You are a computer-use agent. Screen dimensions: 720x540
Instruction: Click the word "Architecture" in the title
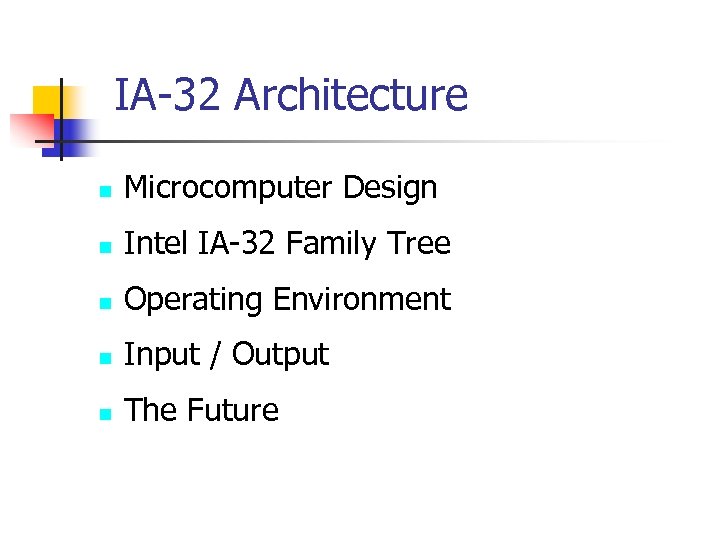(x=350, y=96)
